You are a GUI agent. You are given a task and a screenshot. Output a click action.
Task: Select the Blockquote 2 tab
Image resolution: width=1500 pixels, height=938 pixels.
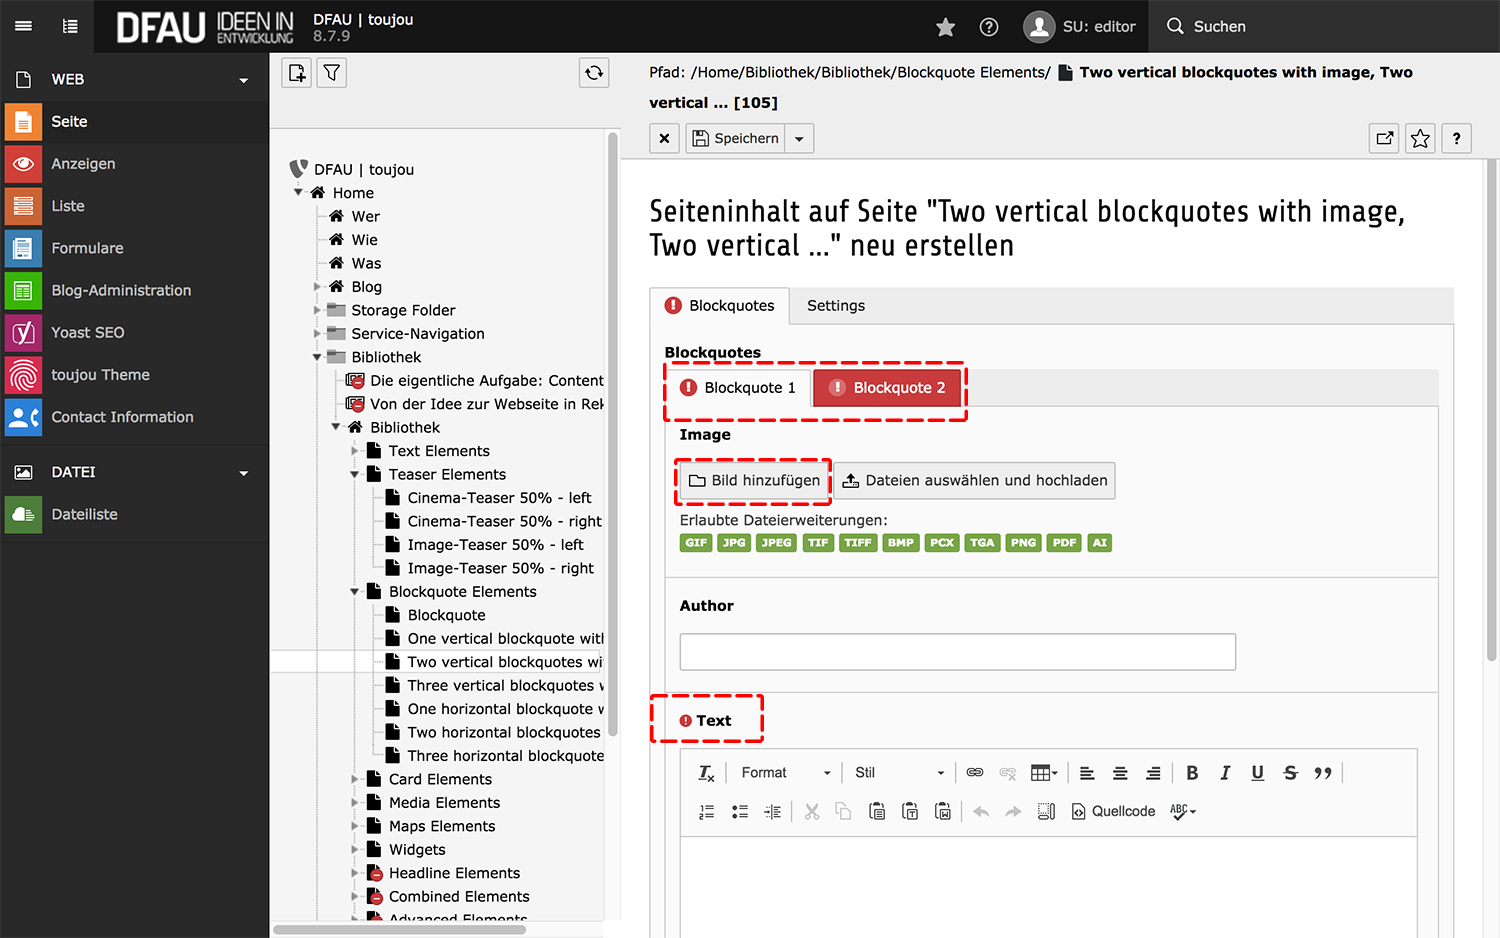point(888,388)
